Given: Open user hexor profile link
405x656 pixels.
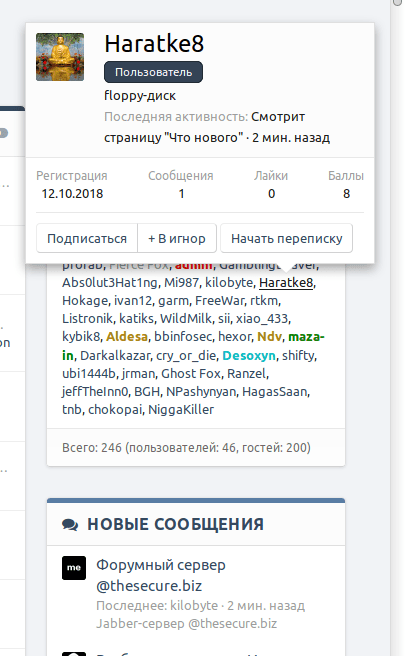Looking at the screenshot, I should point(234,337).
